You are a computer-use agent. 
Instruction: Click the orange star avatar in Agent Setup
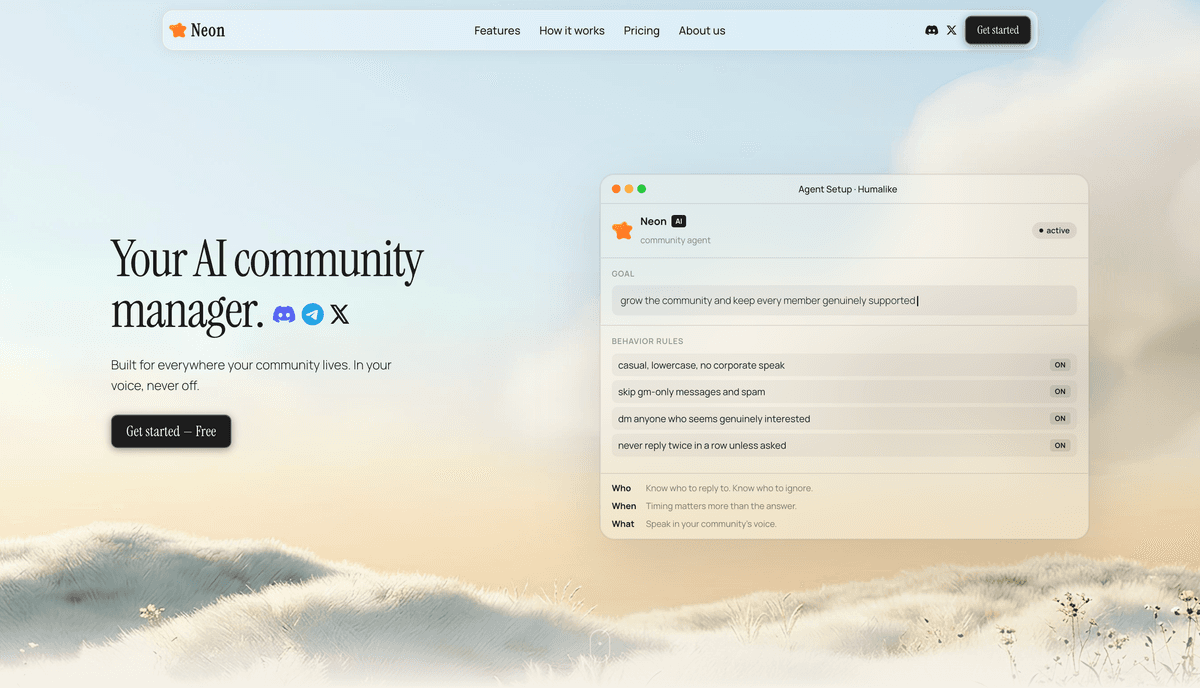tap(622, 230)
